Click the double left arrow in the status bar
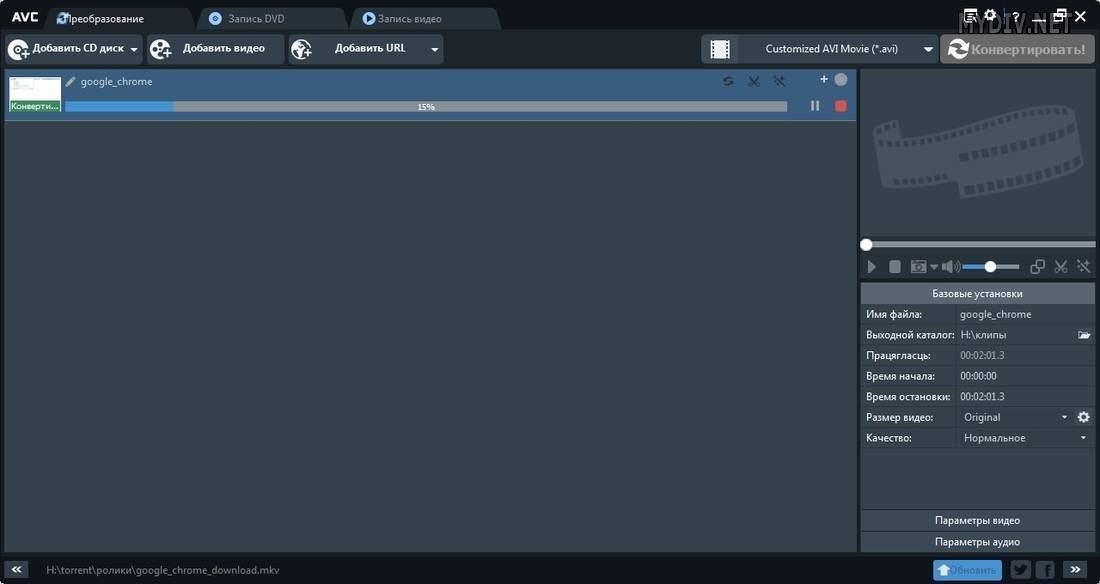Screen dimensions: 1100x584 pyautogui.click(x=16, y=569)
